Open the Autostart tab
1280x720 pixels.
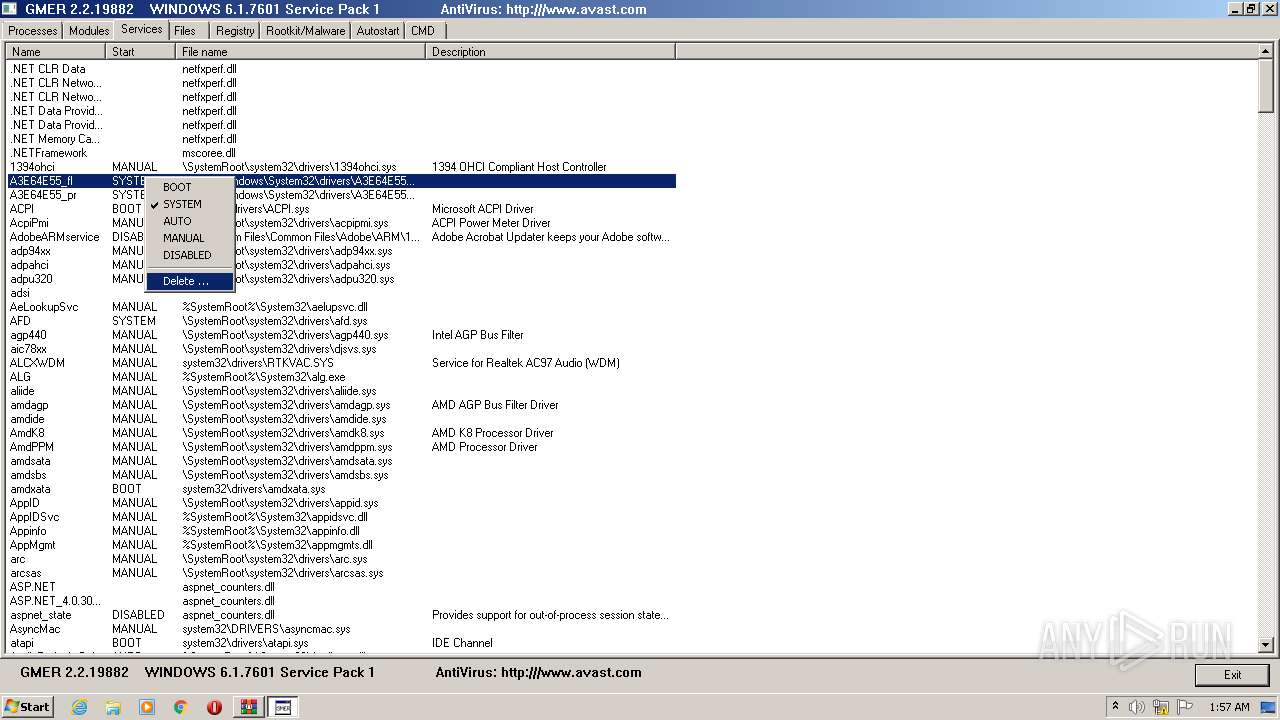(x=378, y=31)
